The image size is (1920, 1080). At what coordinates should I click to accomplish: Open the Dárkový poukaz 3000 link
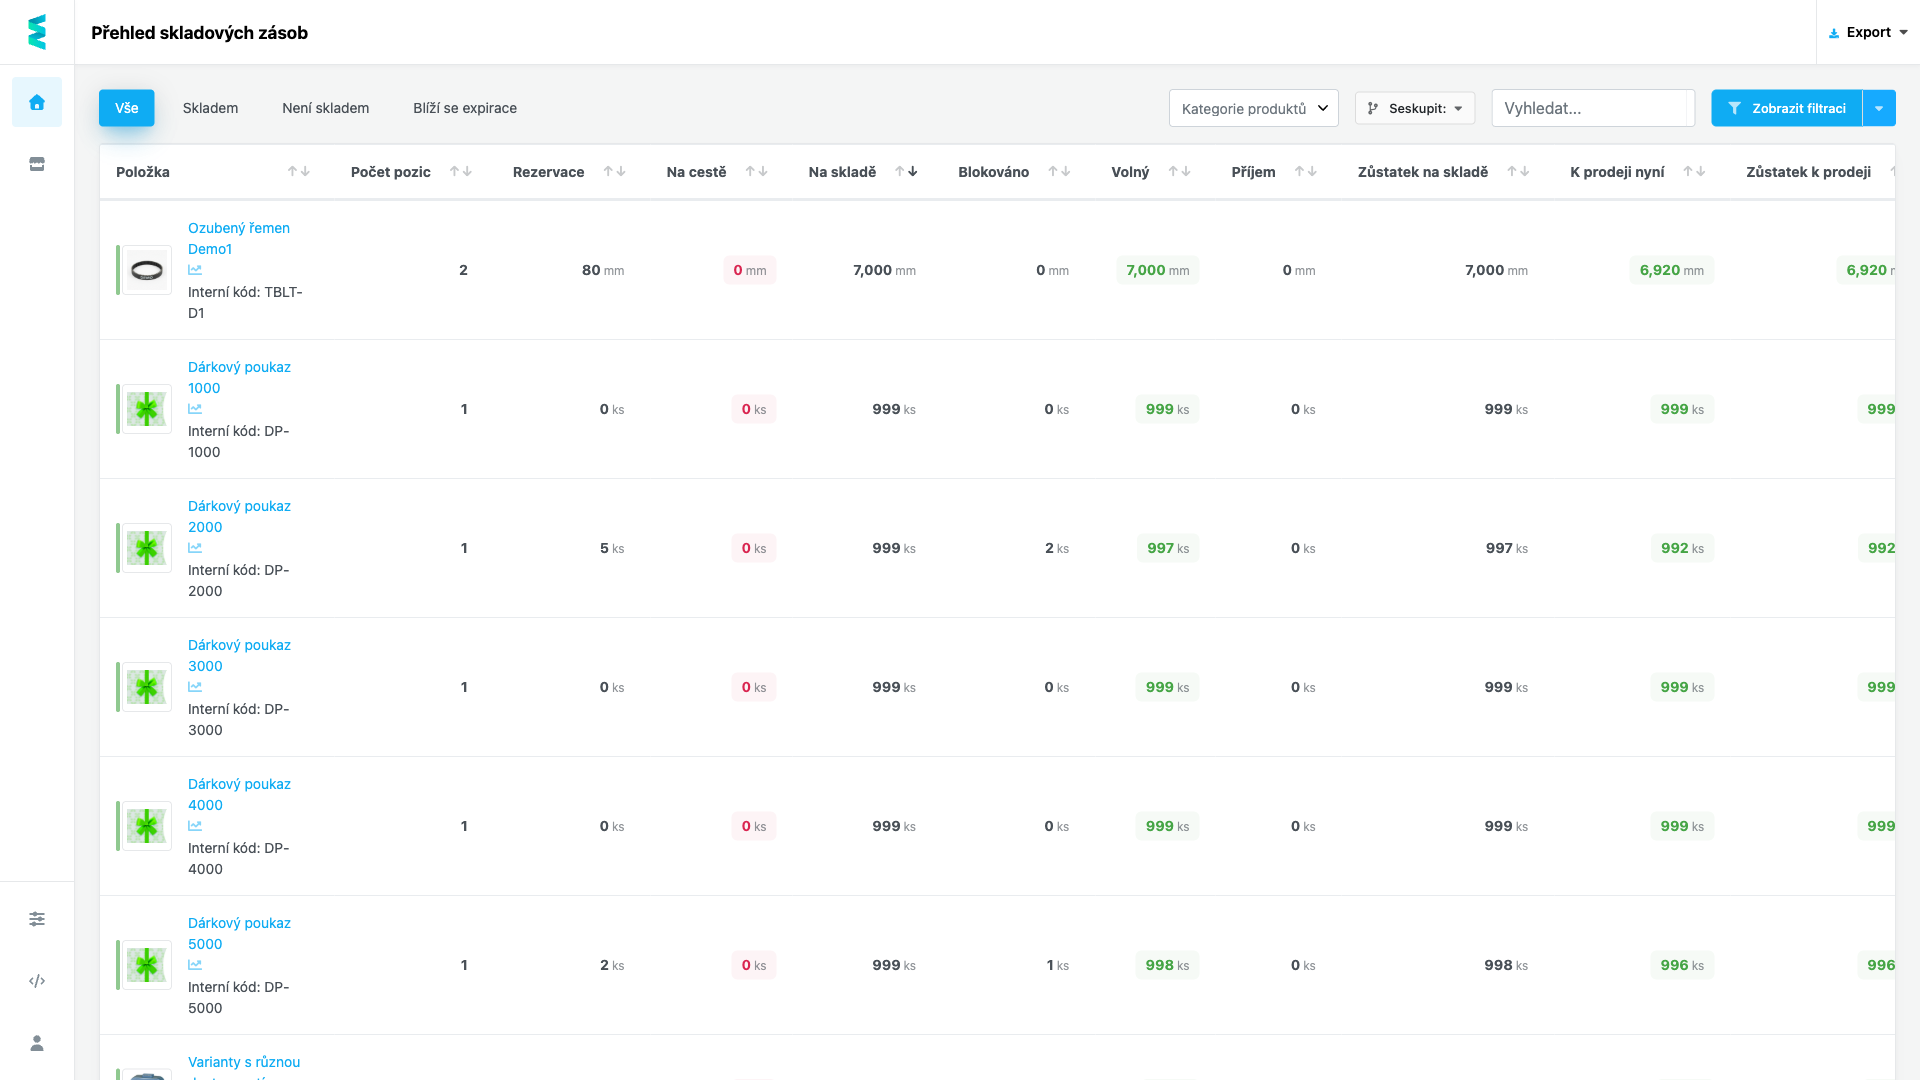coord(239,655)
